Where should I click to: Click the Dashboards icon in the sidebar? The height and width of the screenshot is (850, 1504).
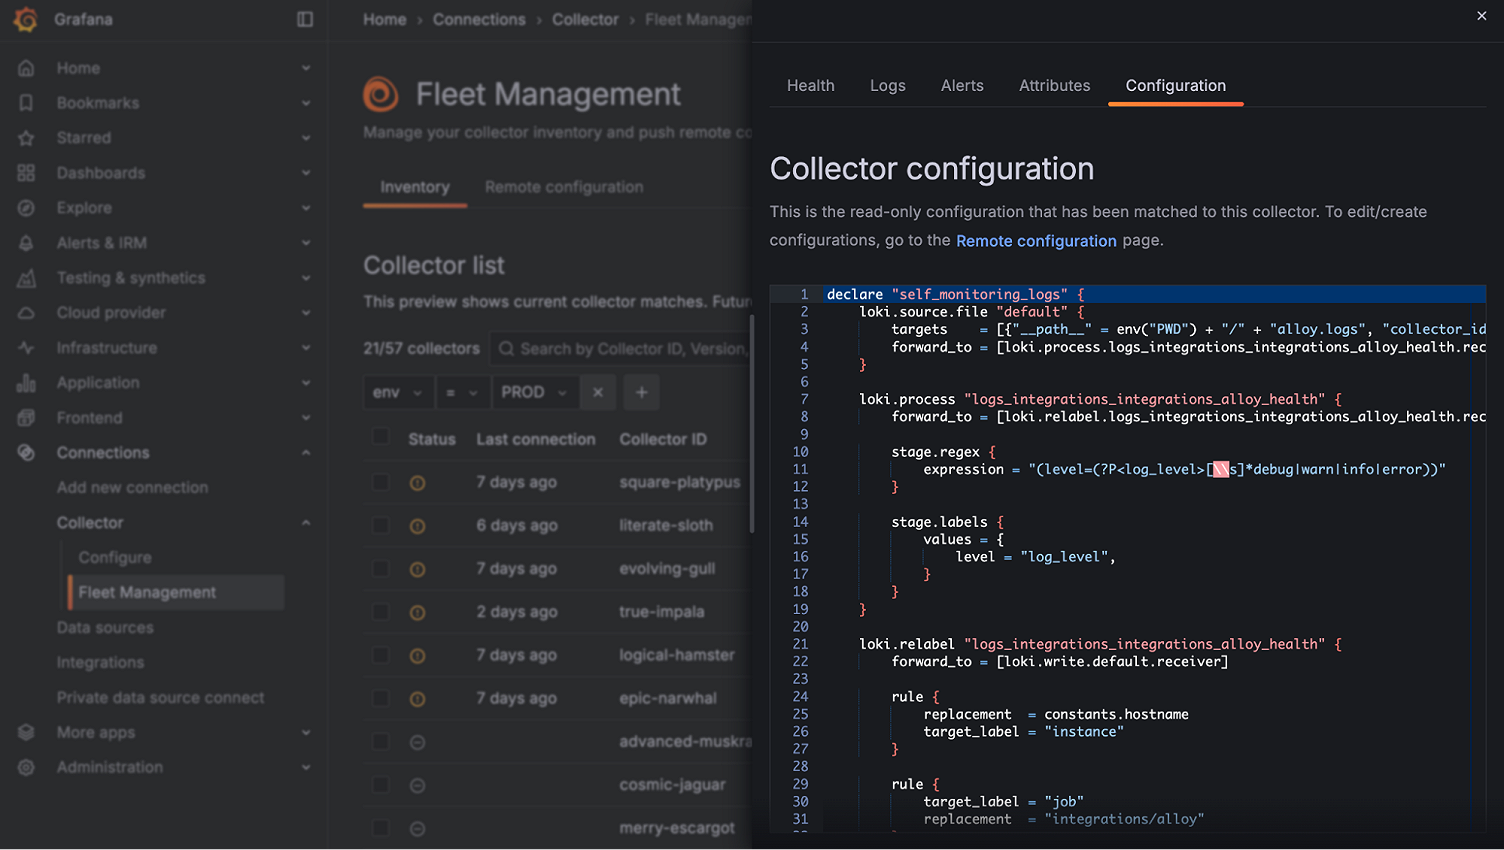pos(27,172)
